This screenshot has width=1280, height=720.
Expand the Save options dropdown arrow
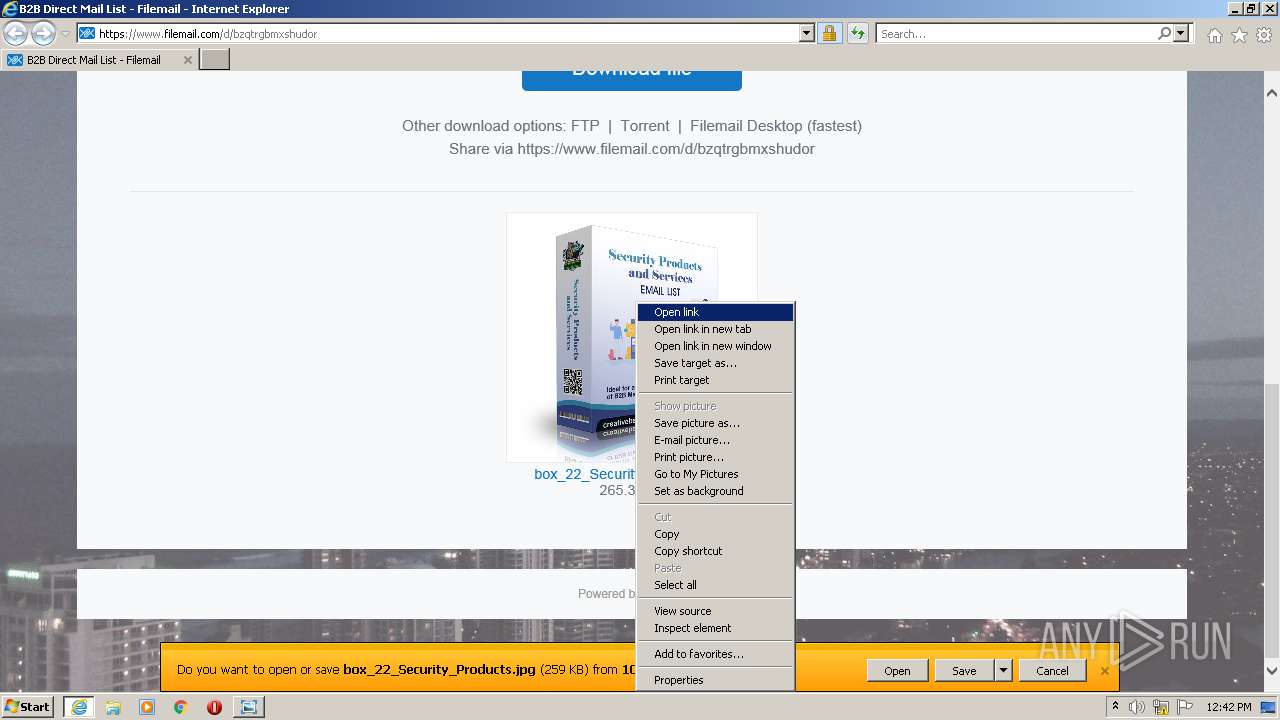[x=1003, y=671]
